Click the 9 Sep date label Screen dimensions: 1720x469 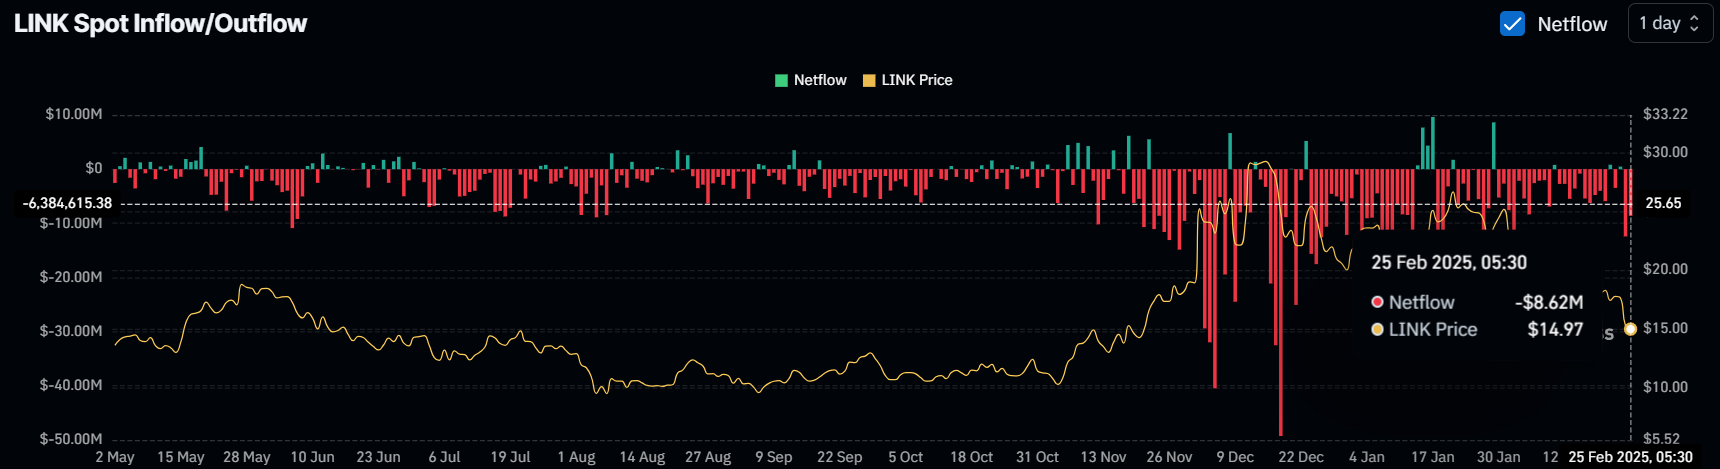coord(774,457)
